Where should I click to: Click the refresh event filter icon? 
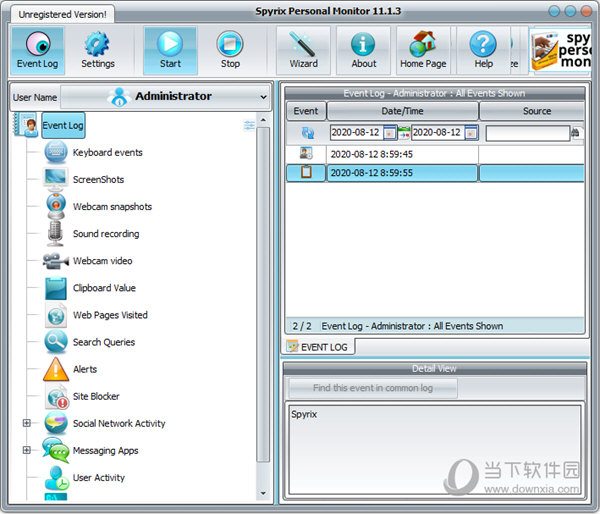pos(308,133)
